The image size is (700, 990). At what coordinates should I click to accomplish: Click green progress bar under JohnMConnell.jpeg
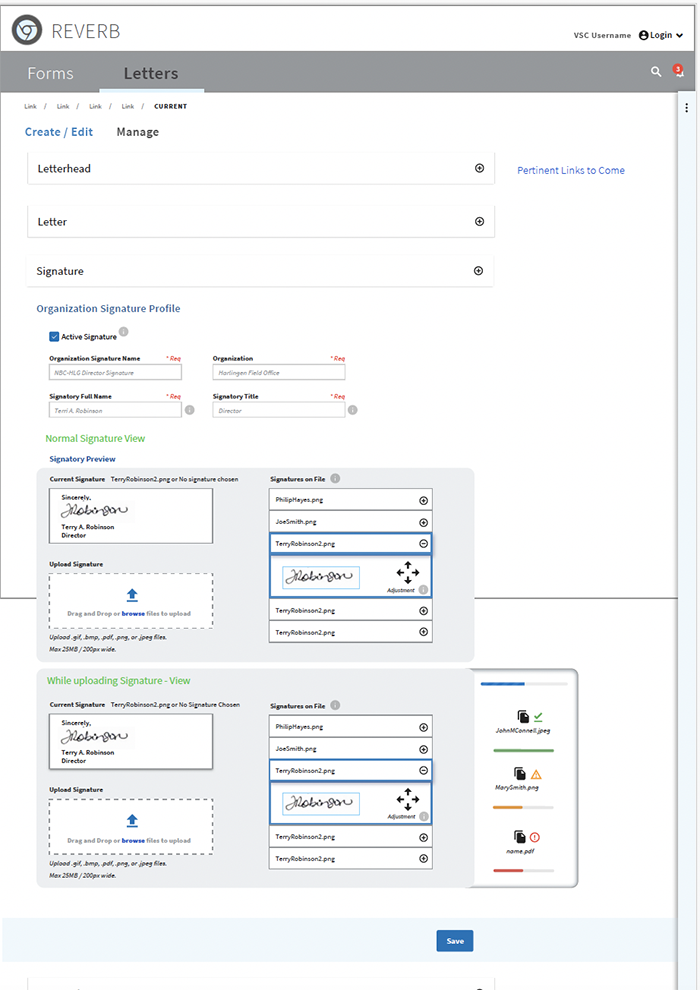click(523, 751)
